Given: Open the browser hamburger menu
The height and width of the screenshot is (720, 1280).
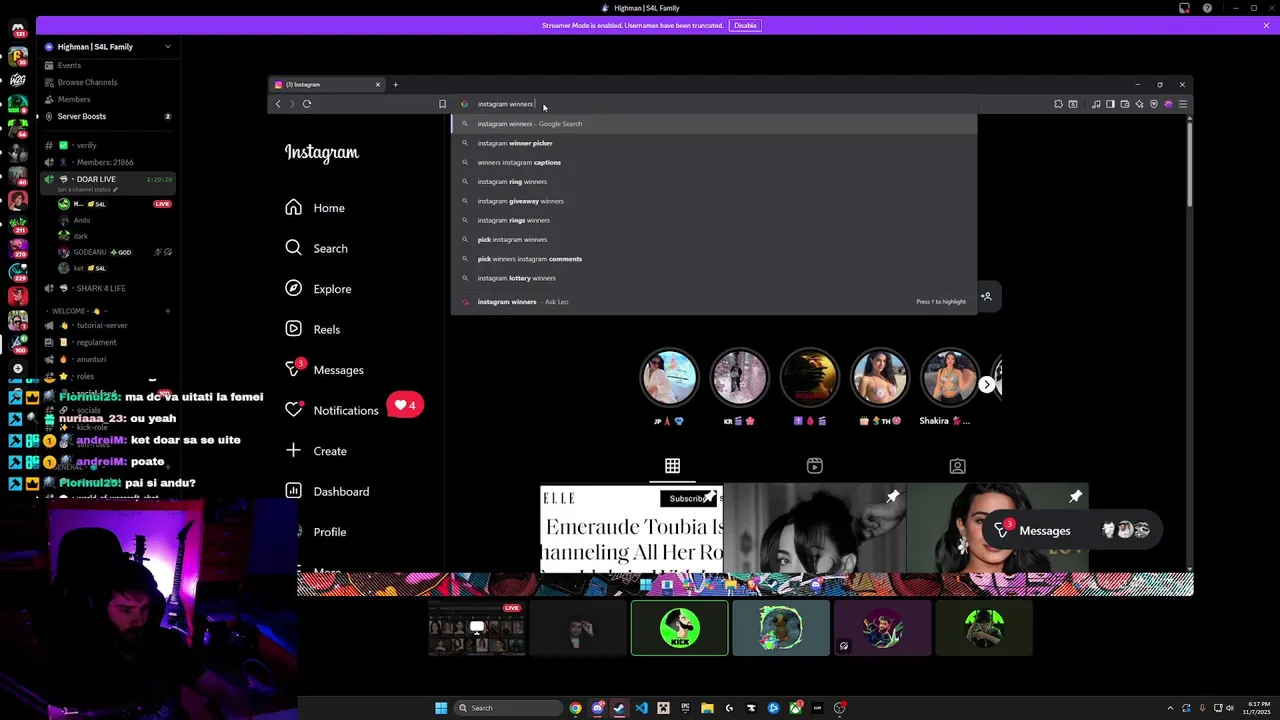Looking at the screenshot, I should coord(1182,104).
